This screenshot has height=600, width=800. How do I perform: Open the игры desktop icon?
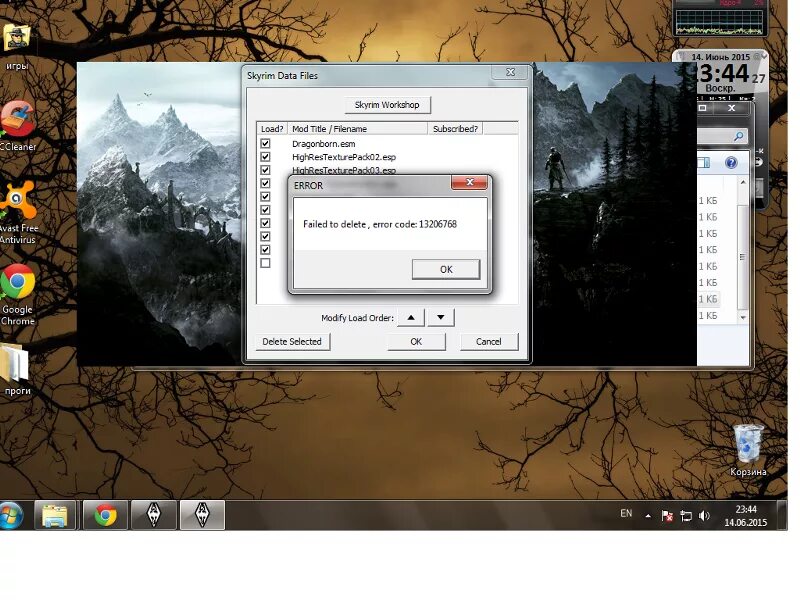tap(17, 46)
